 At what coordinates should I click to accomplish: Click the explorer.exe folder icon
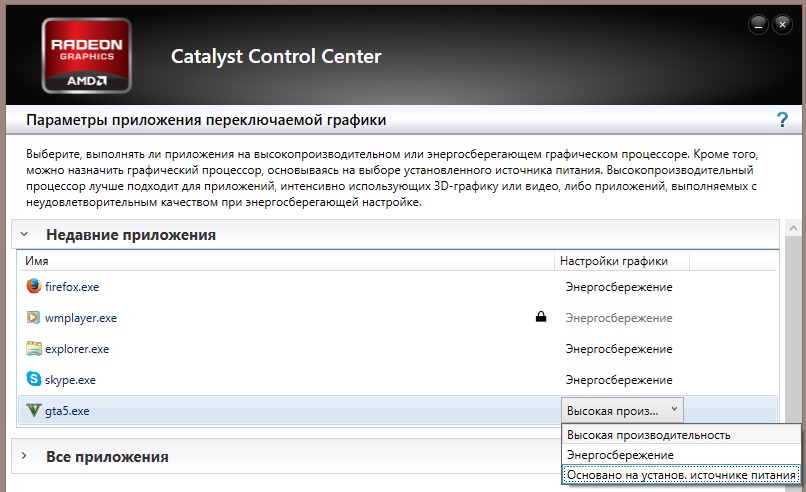coord(34,349)
